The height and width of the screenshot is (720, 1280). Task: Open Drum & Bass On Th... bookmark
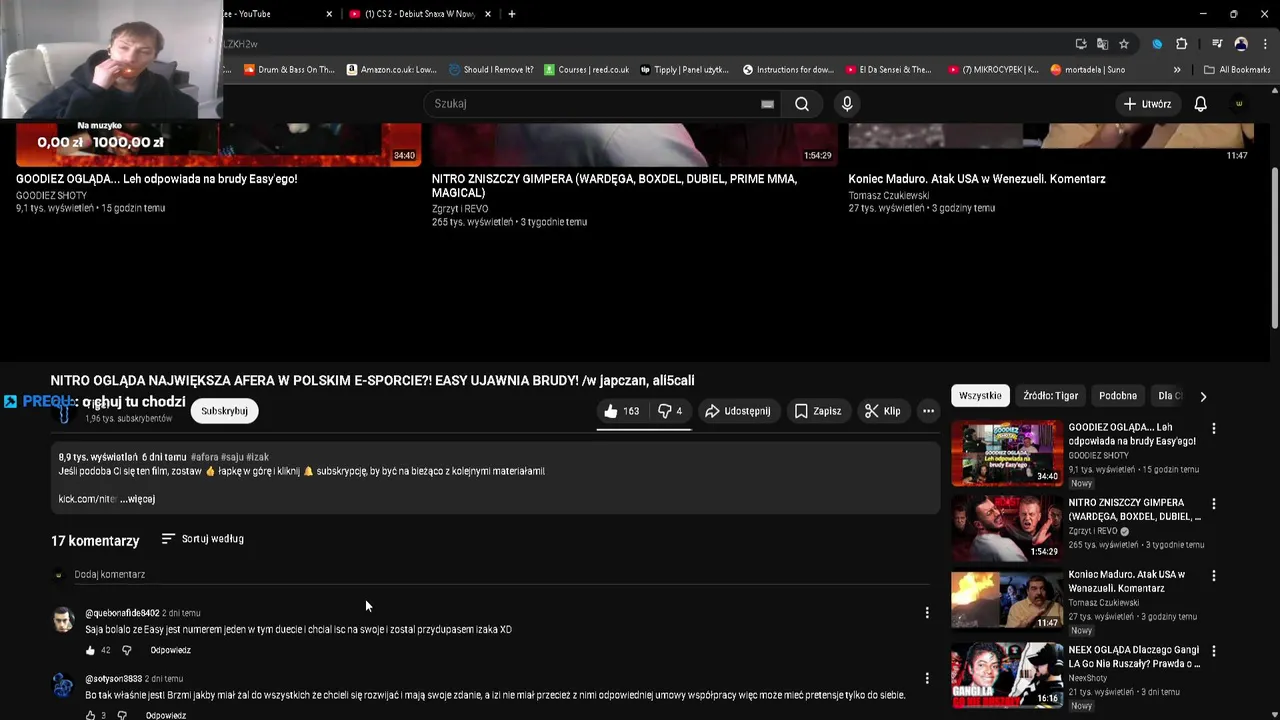point(288,70)
